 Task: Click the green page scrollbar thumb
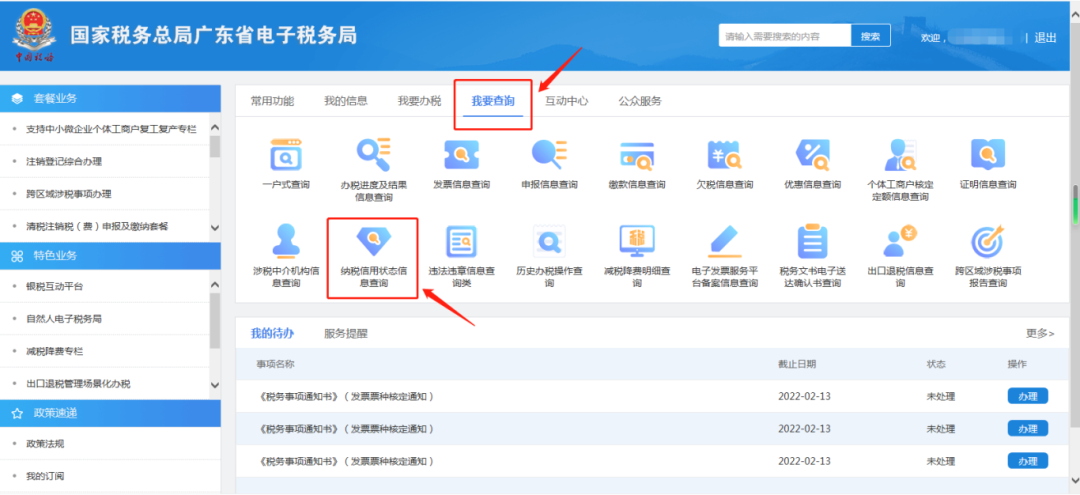pyautogui.click(x=1075, y=204)
